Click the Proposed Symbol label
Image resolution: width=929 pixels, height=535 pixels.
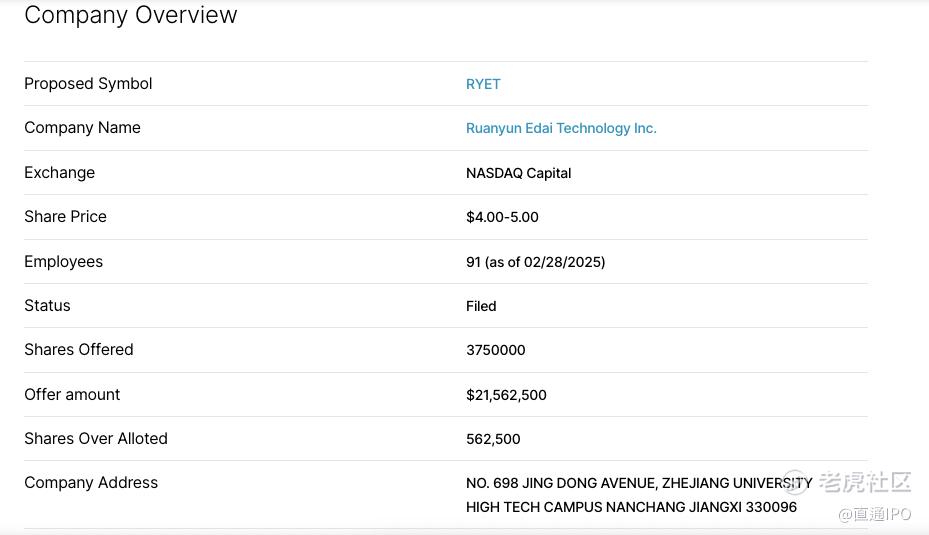pos(88,84)
